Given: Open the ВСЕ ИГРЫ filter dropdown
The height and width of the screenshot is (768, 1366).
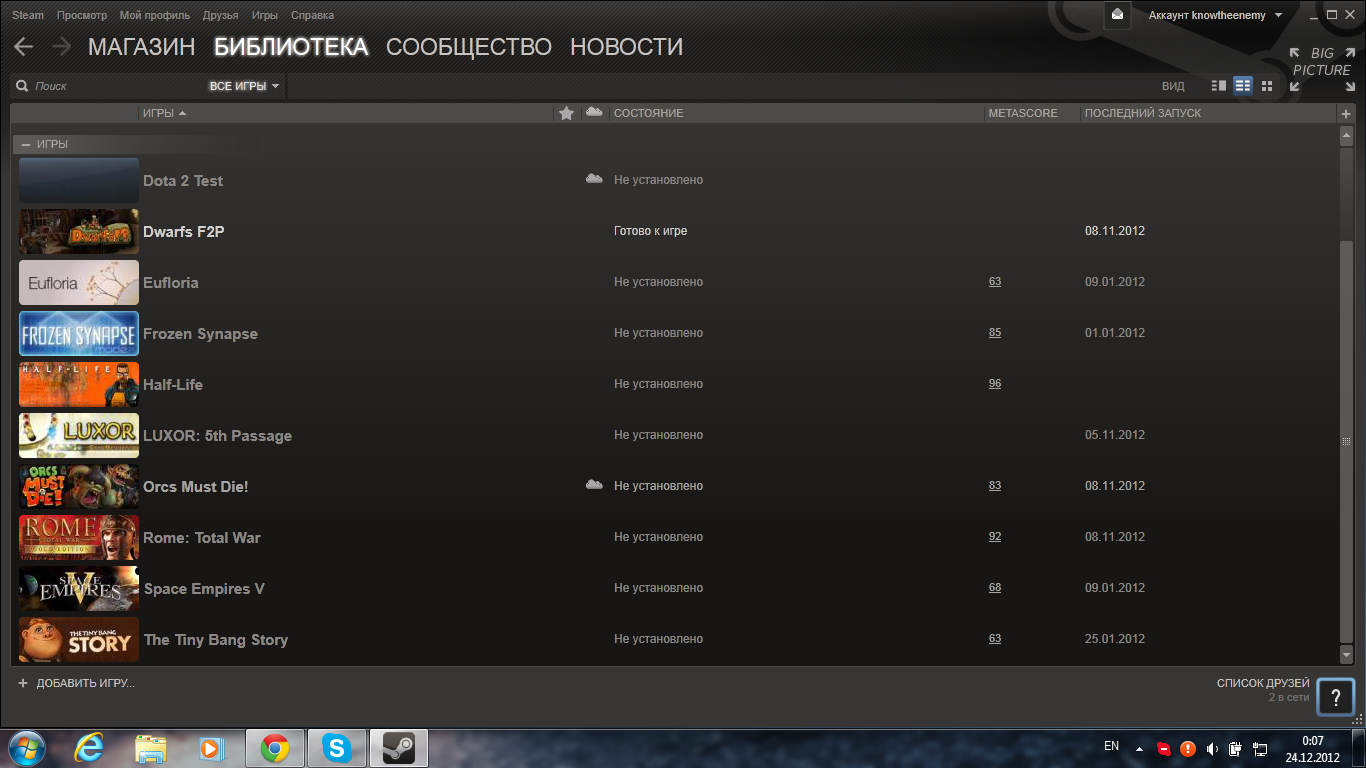Looking at the screenshot, I should pyautogui.click(x=244, y=86).
